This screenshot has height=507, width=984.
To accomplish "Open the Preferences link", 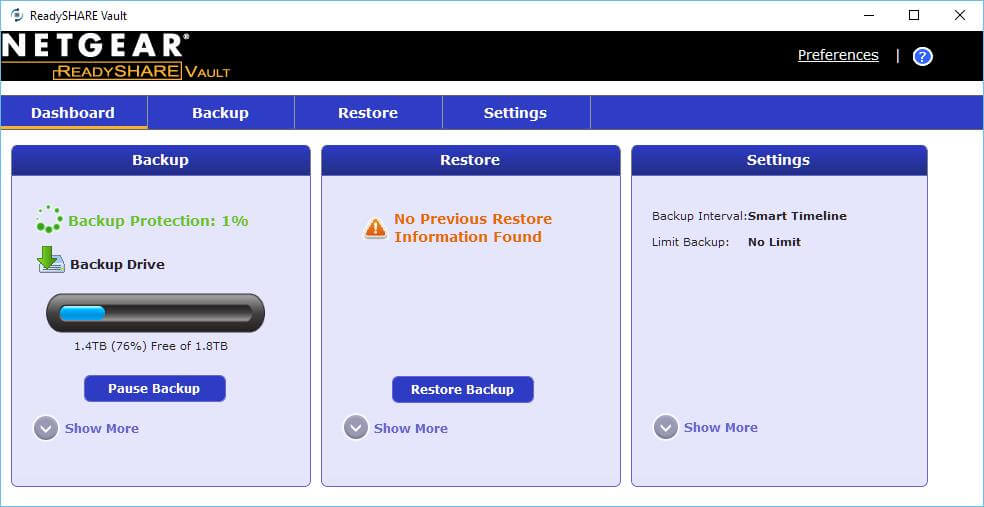I will 838,55.
